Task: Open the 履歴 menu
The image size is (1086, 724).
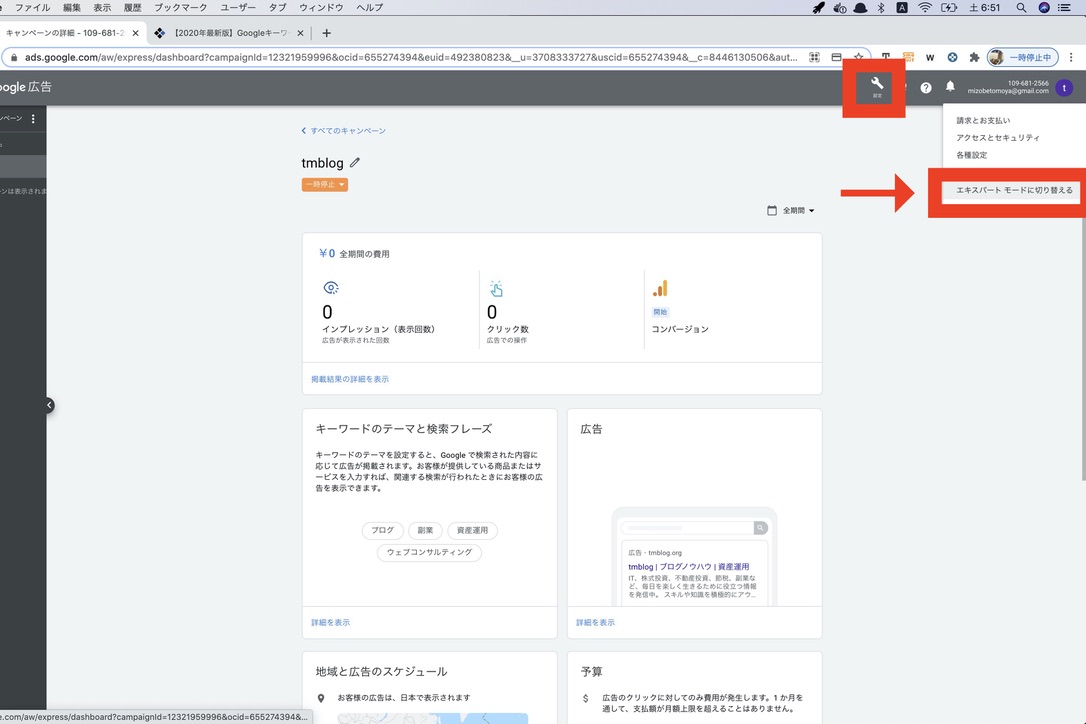Action: point(132,8)
